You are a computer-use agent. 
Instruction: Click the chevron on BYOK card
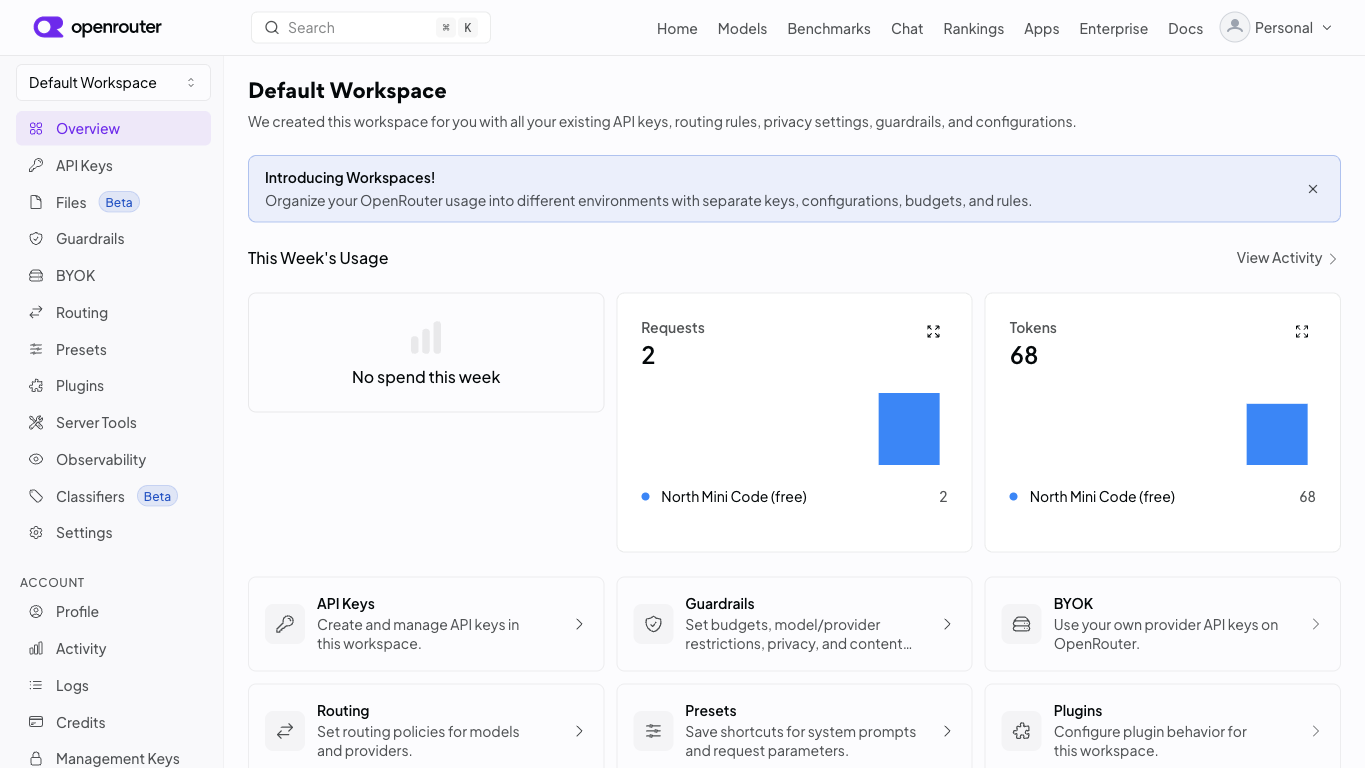[x=1316, y=624]
